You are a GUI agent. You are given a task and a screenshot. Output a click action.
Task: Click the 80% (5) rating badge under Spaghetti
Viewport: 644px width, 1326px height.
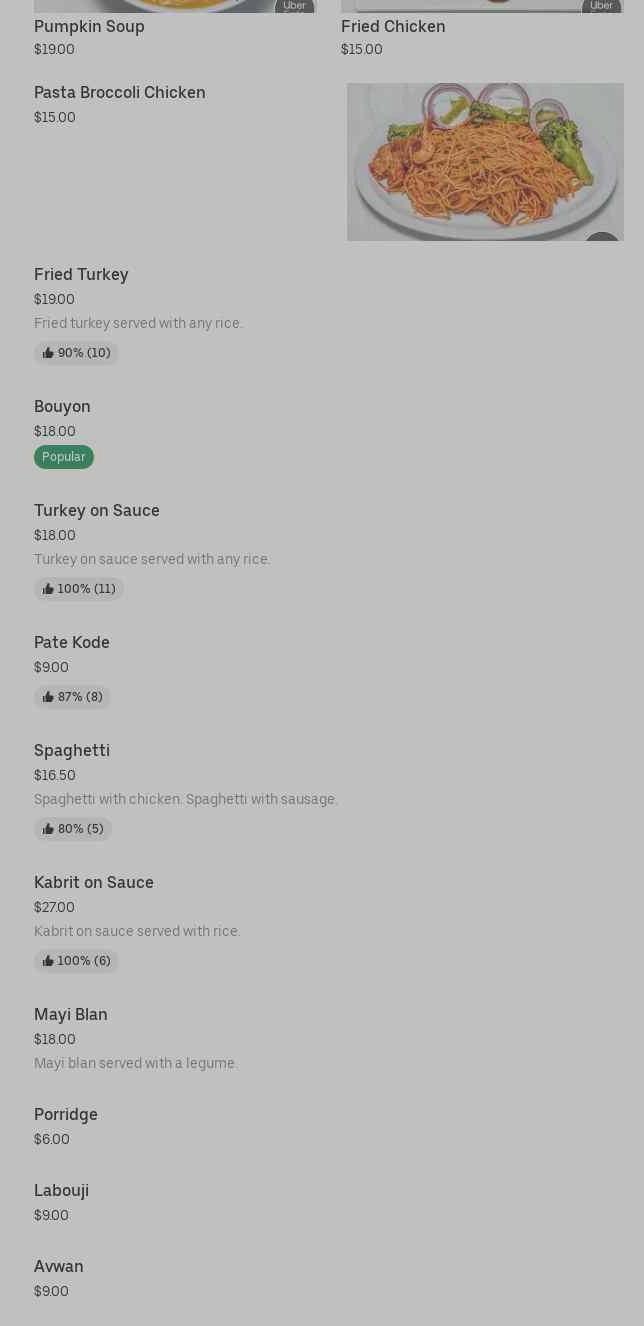(x=73, y=829)
